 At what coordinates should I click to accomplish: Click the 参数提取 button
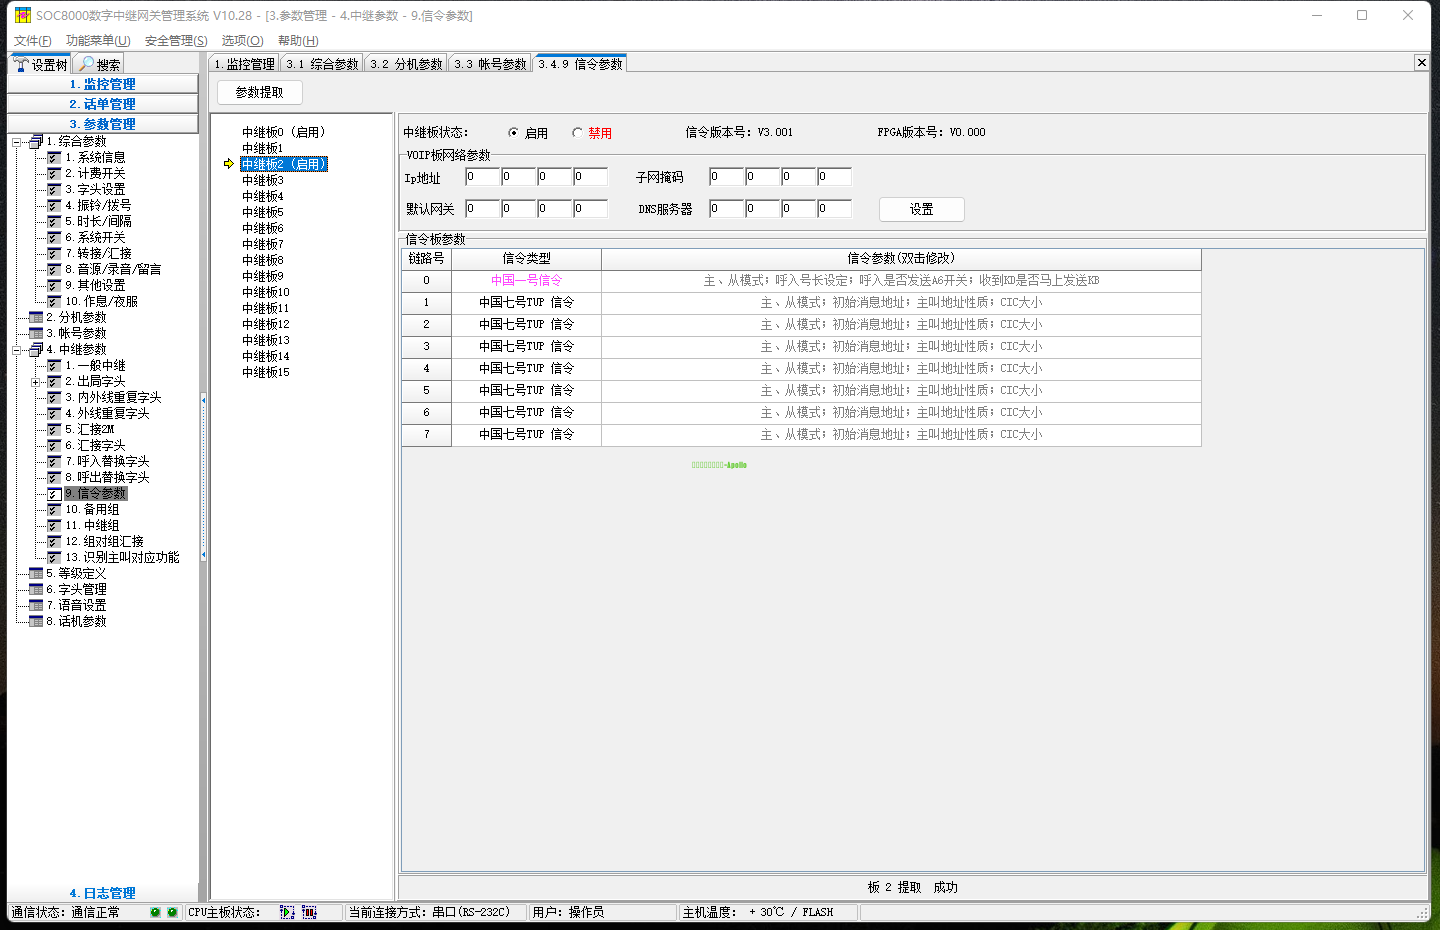coord(260,92)
